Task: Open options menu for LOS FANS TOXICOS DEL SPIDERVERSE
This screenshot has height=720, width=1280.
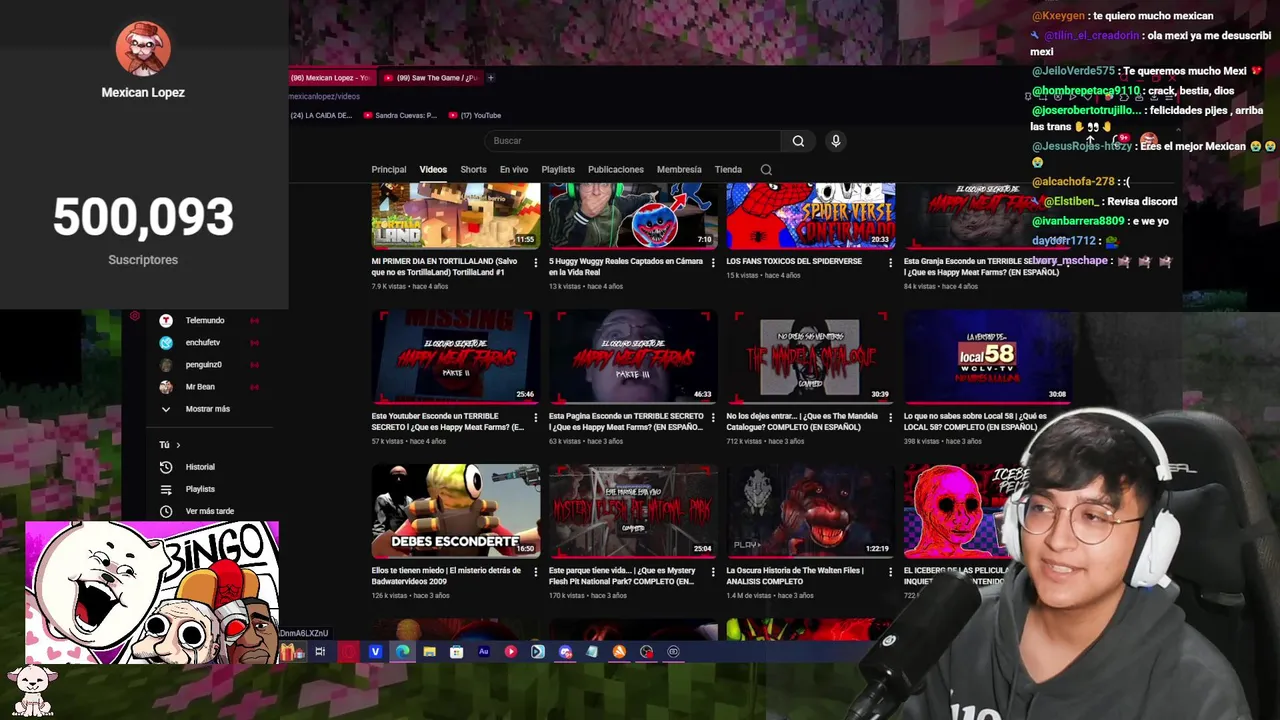Action: point(890,263)
